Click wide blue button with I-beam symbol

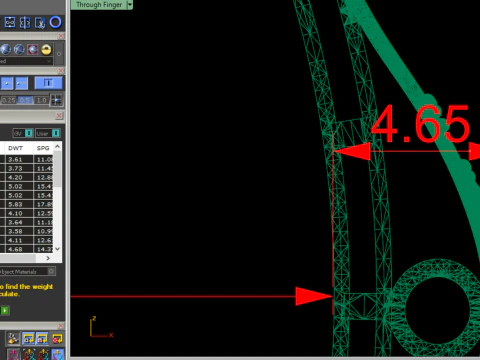tap(48, 83)
